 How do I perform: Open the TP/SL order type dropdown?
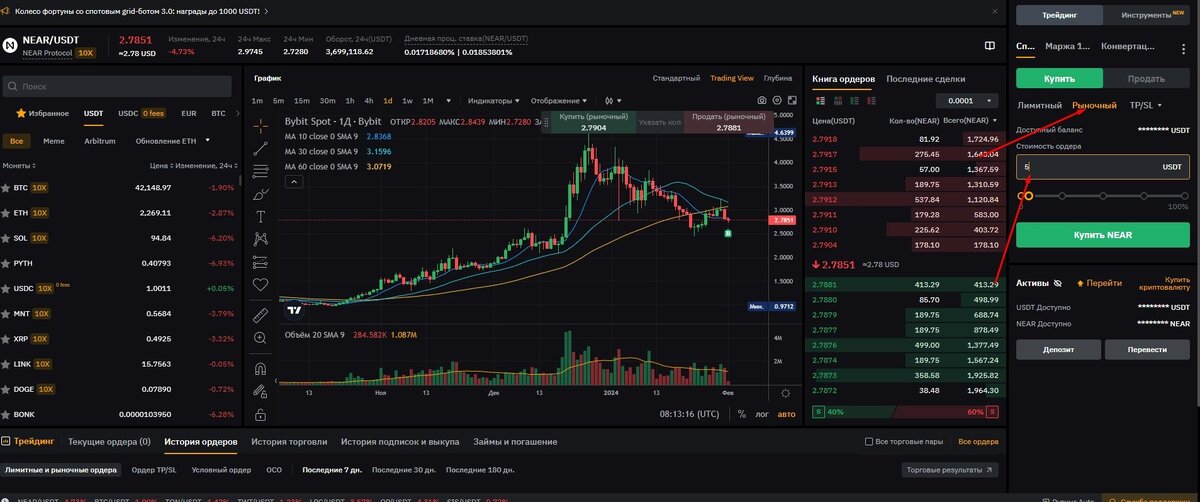pos(1145,105)
